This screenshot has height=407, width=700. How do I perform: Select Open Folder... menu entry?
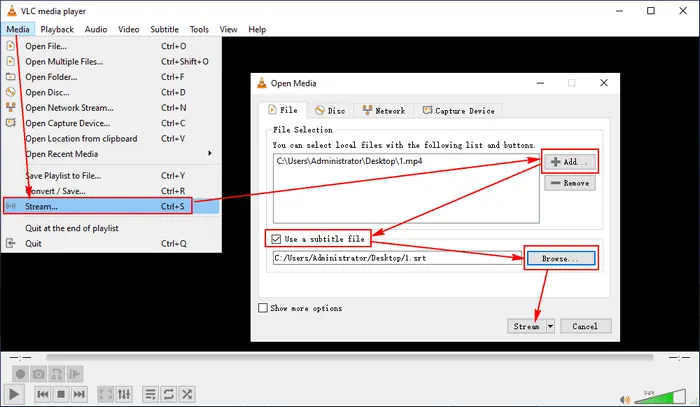tap(112, 77)
